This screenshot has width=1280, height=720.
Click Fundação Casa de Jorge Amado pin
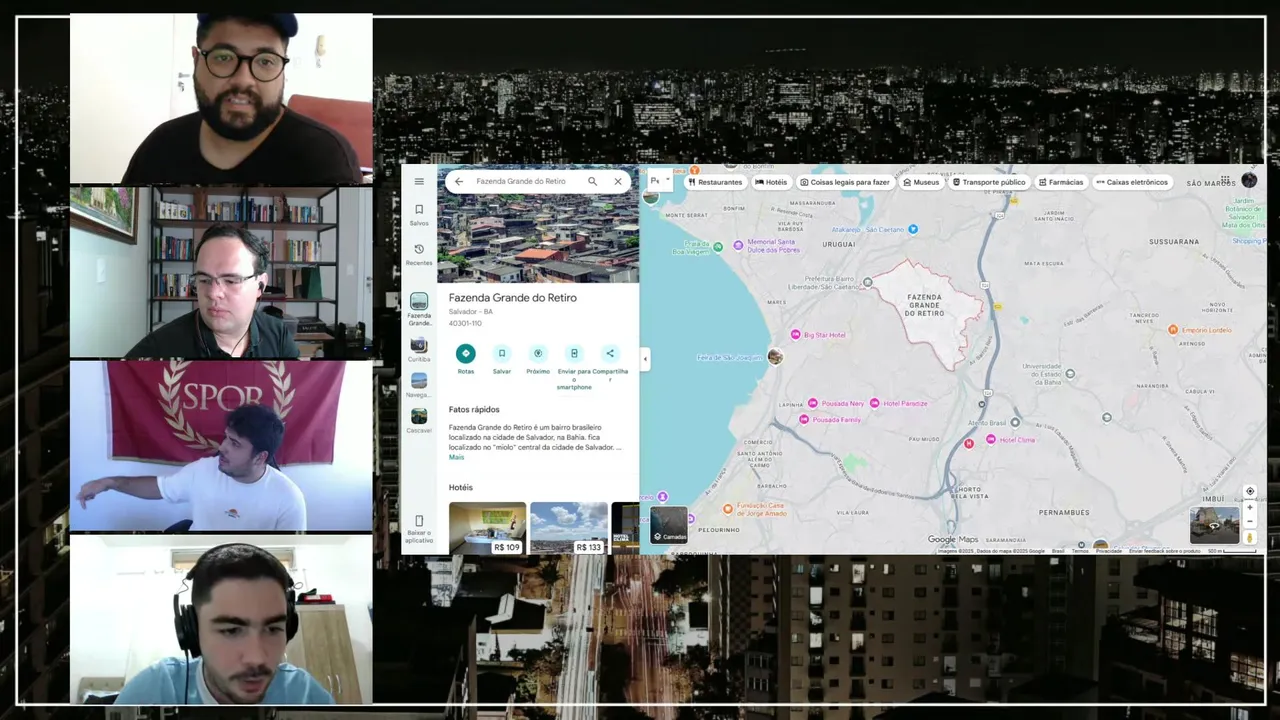[x=728, y=509]
